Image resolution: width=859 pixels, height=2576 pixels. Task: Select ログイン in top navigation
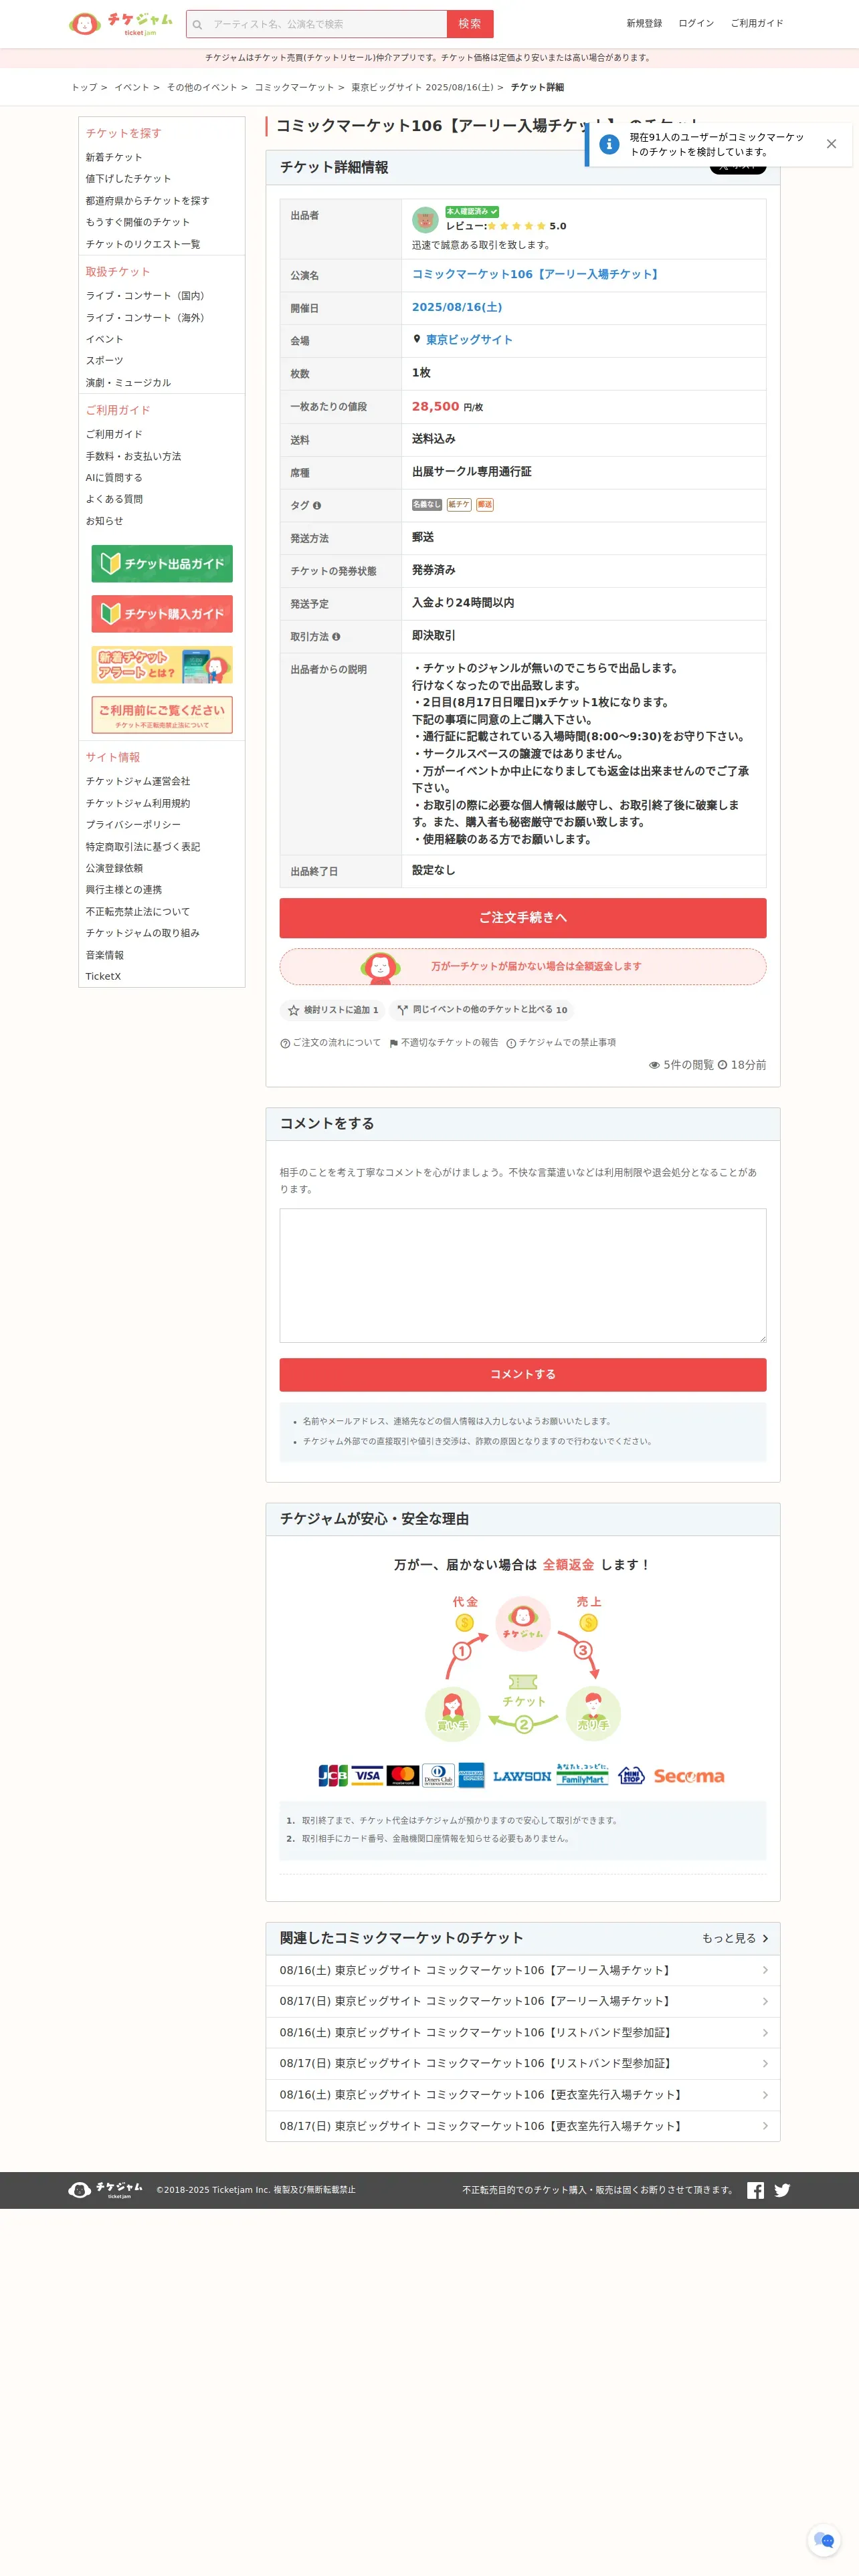click(696, 23)
